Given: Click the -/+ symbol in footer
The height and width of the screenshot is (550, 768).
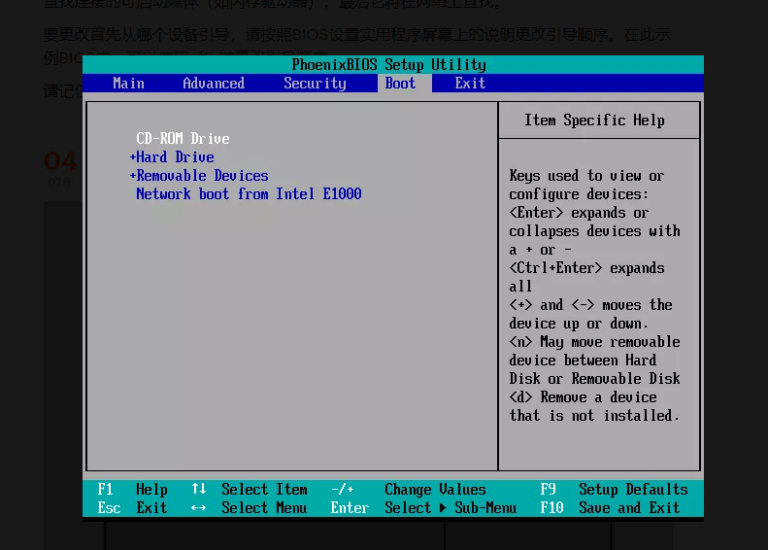Looking at the screenshot, I should point(342,489).
